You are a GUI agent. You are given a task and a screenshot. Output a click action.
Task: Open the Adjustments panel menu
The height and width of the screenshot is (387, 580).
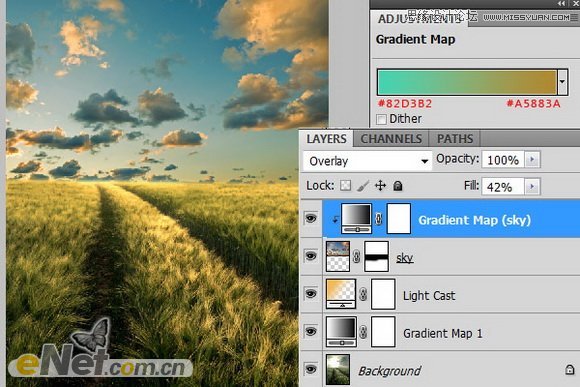click(574, 17)
